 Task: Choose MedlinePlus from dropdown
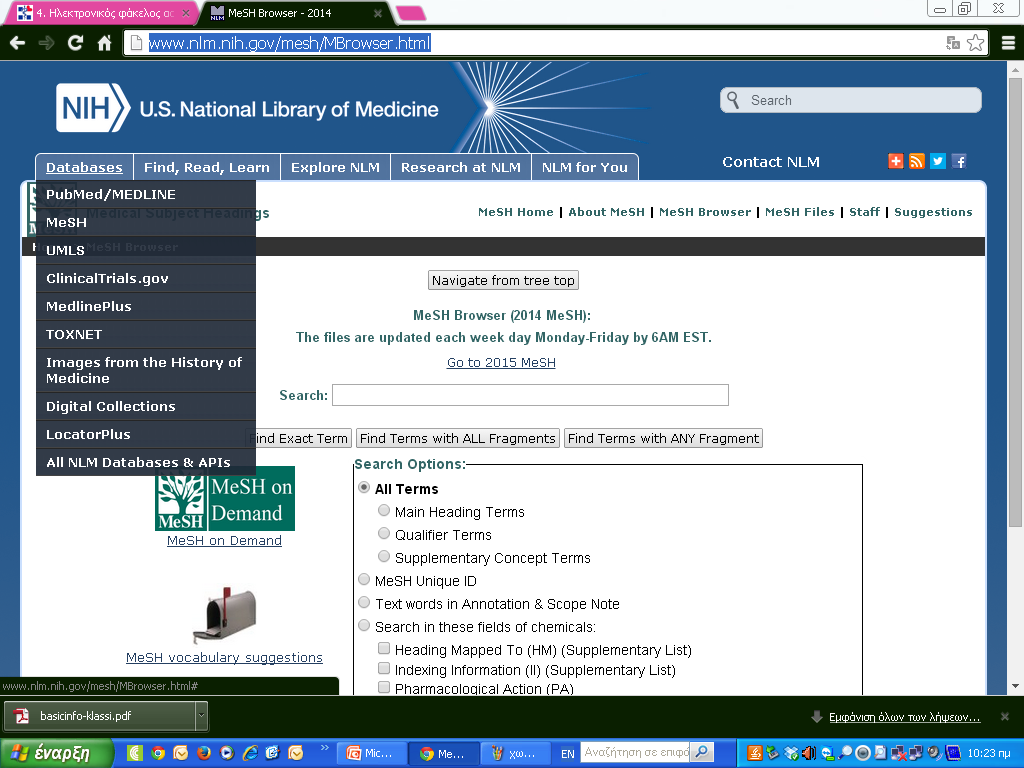pos(146,307)
